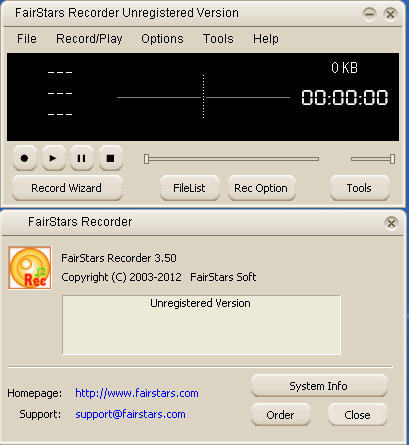Pause with the Pause button
Image resolution: width=409 pixels, height=445 pixels.
pyautogui.click(x=81, y=158)
